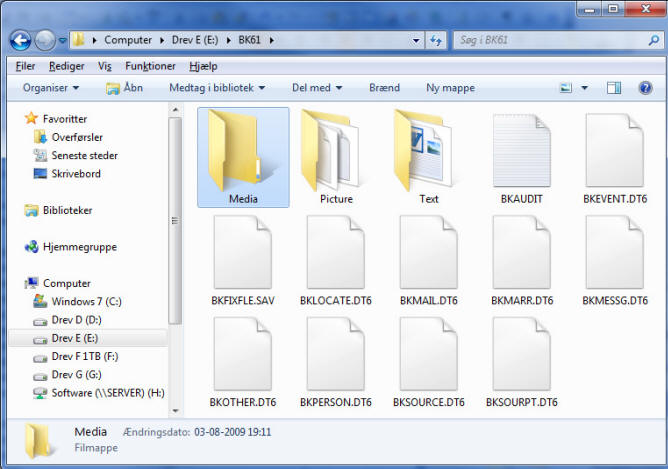The height and width of the screenshot is (469, 668).
Task: Select the BKSOURPT.DT6 file icon
Action: [522, 354]
